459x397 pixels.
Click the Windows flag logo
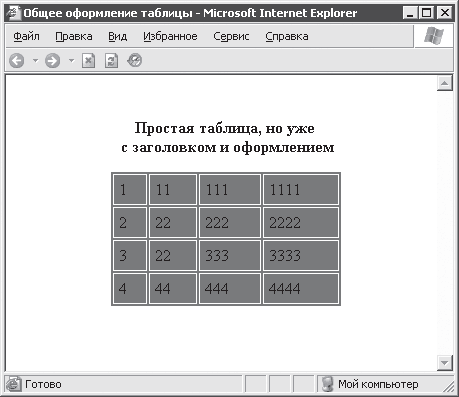pos(434,36)
